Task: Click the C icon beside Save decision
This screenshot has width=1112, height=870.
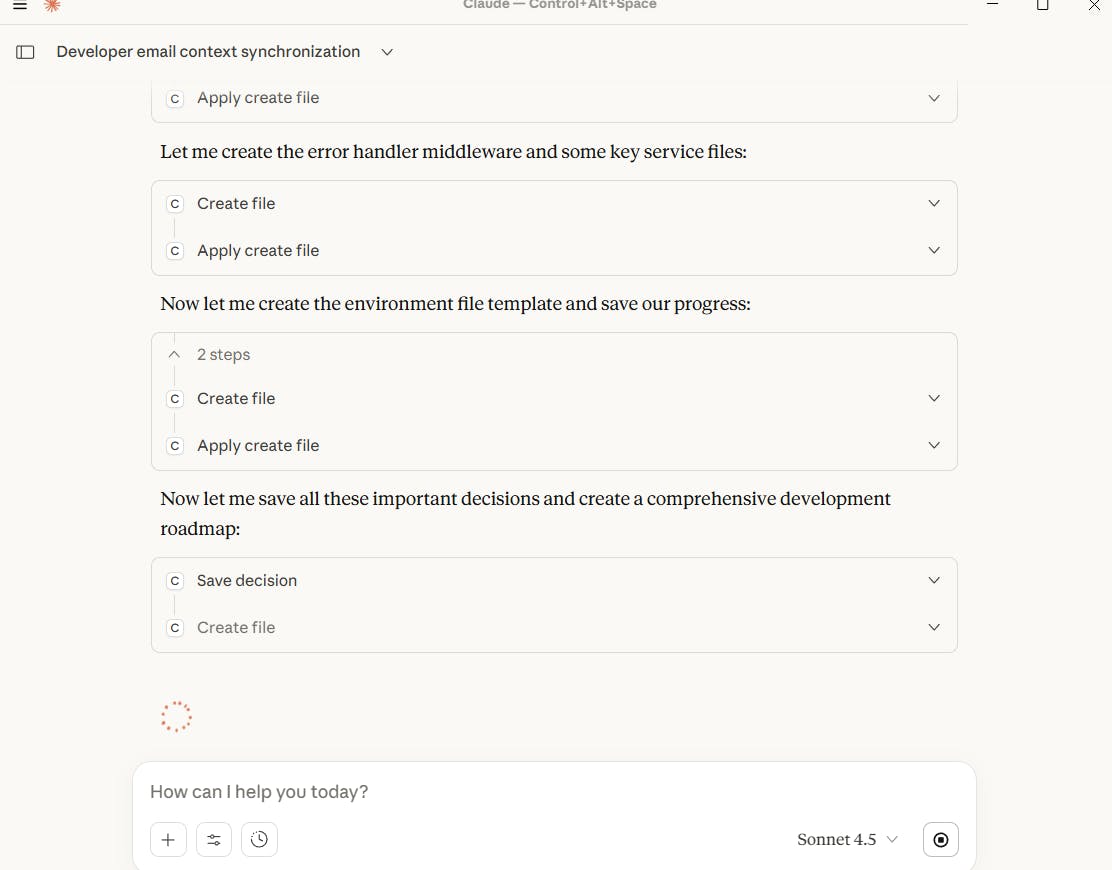Action: pyautogui.click(x=175, y=581)
